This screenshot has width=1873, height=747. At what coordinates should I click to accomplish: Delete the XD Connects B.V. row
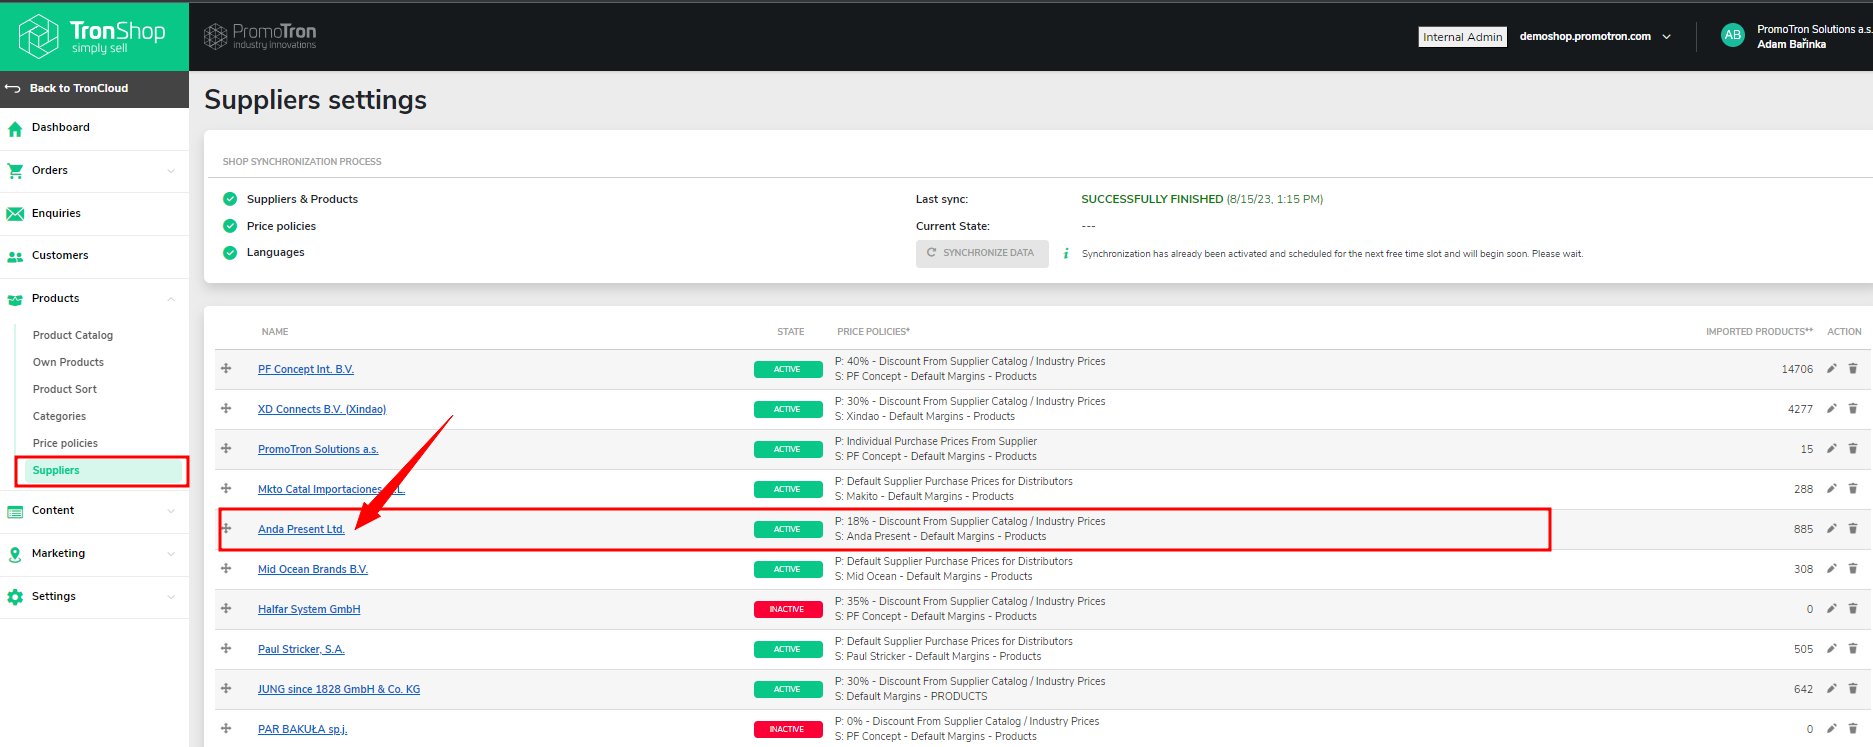click(1853, 409)
